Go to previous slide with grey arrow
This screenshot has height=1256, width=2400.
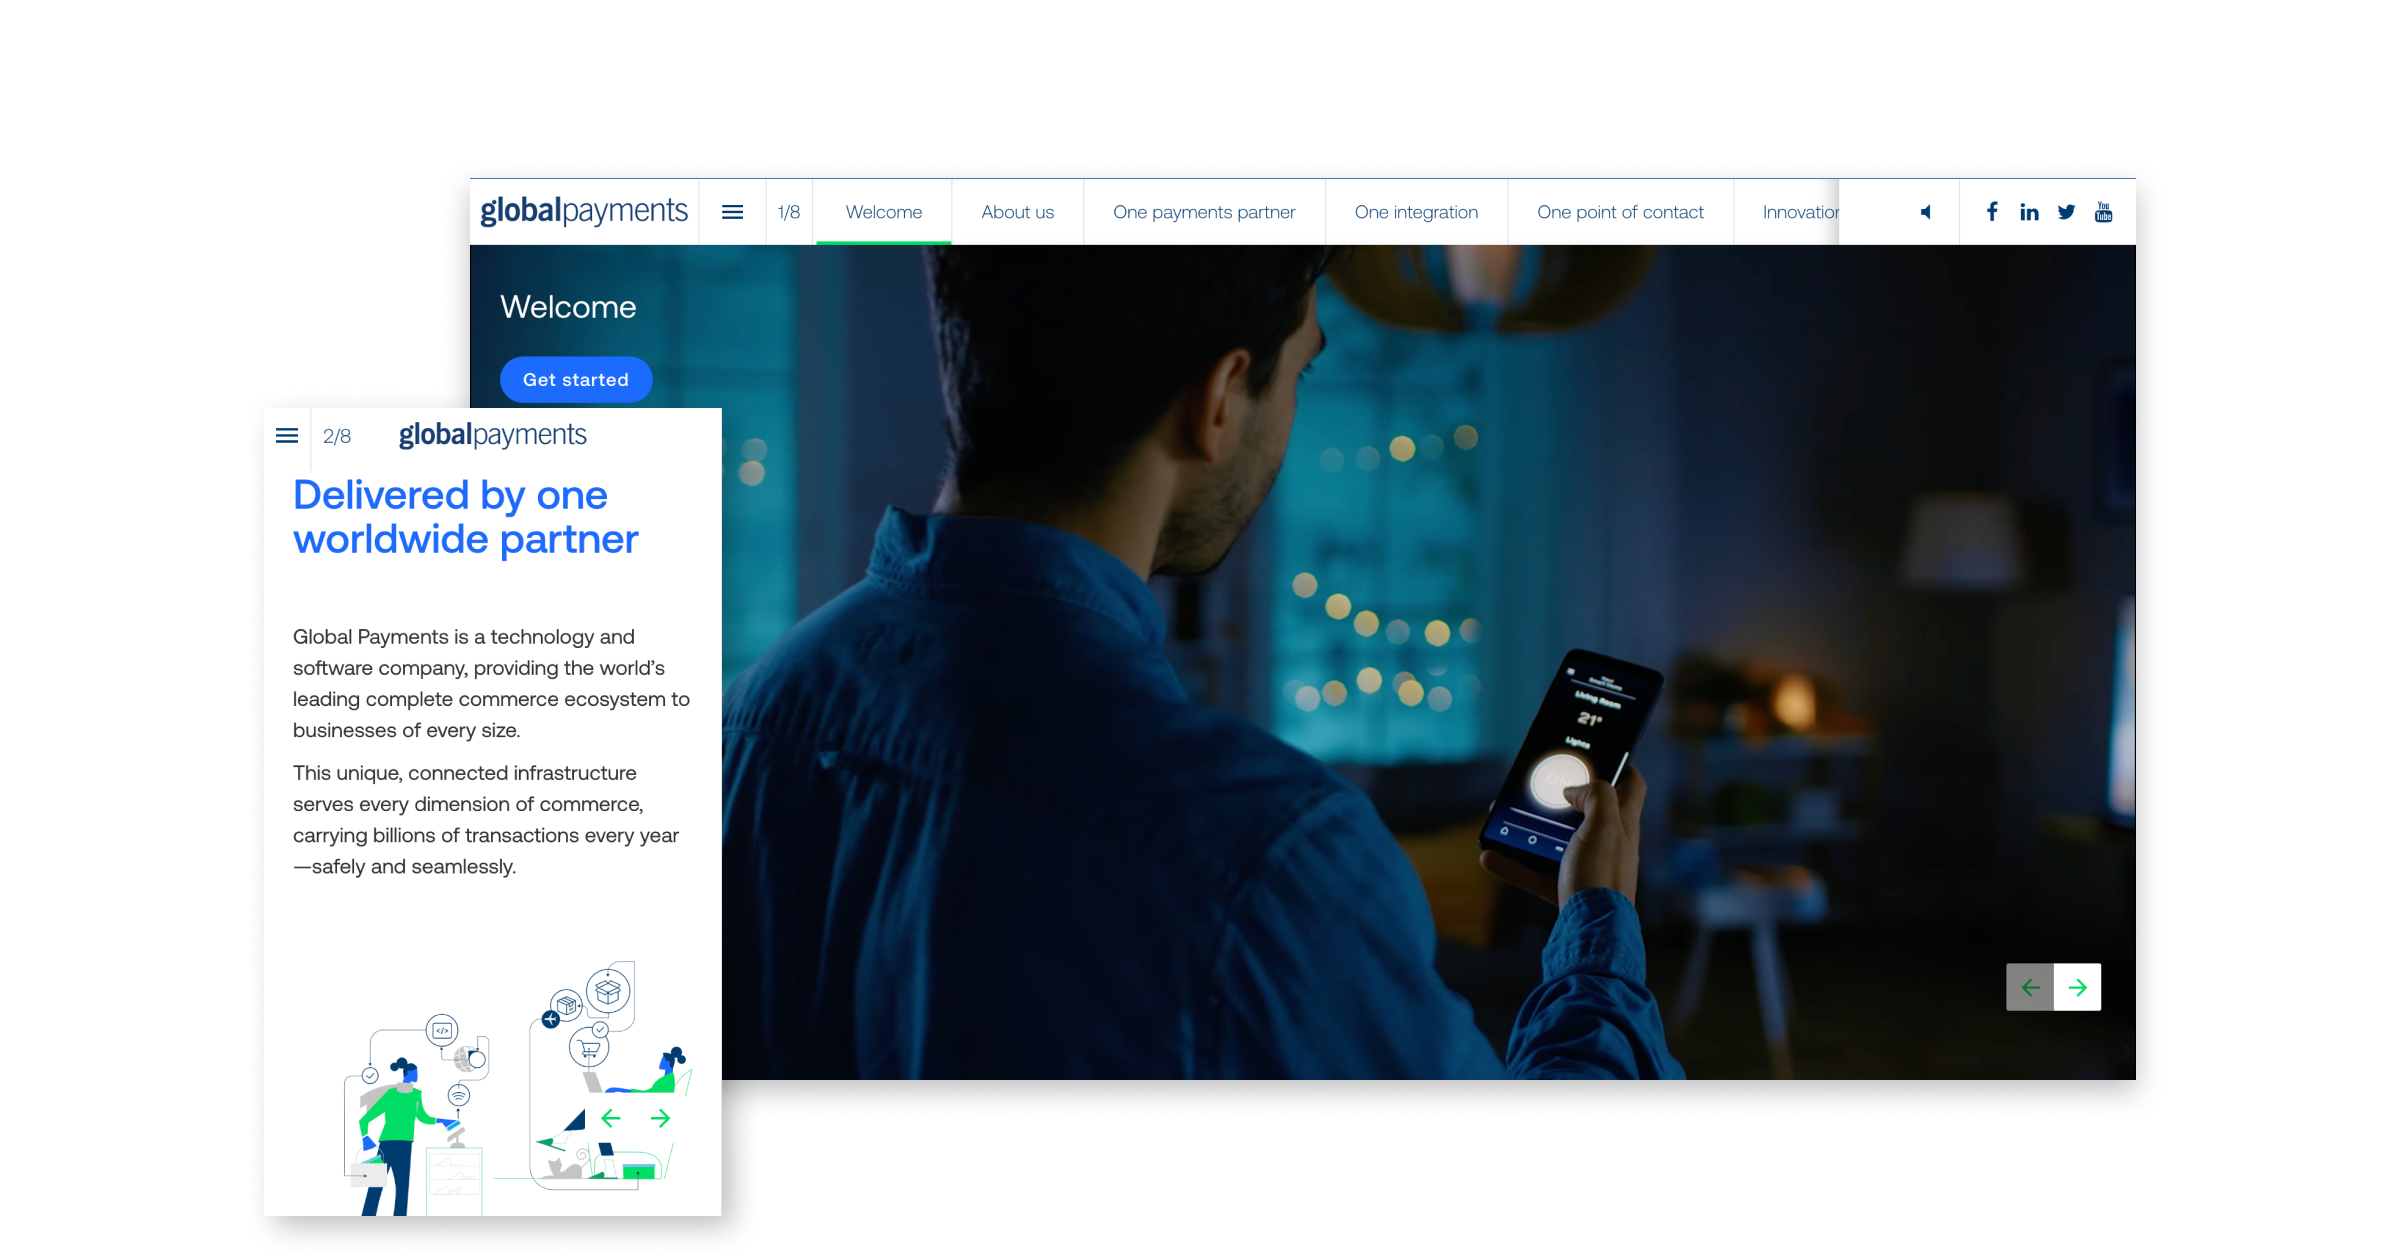(2030, 987)
